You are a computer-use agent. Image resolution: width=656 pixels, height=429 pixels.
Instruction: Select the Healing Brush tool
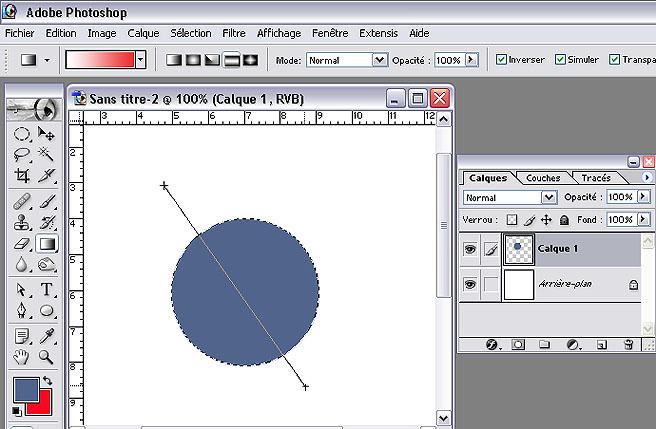click(22, 201)
